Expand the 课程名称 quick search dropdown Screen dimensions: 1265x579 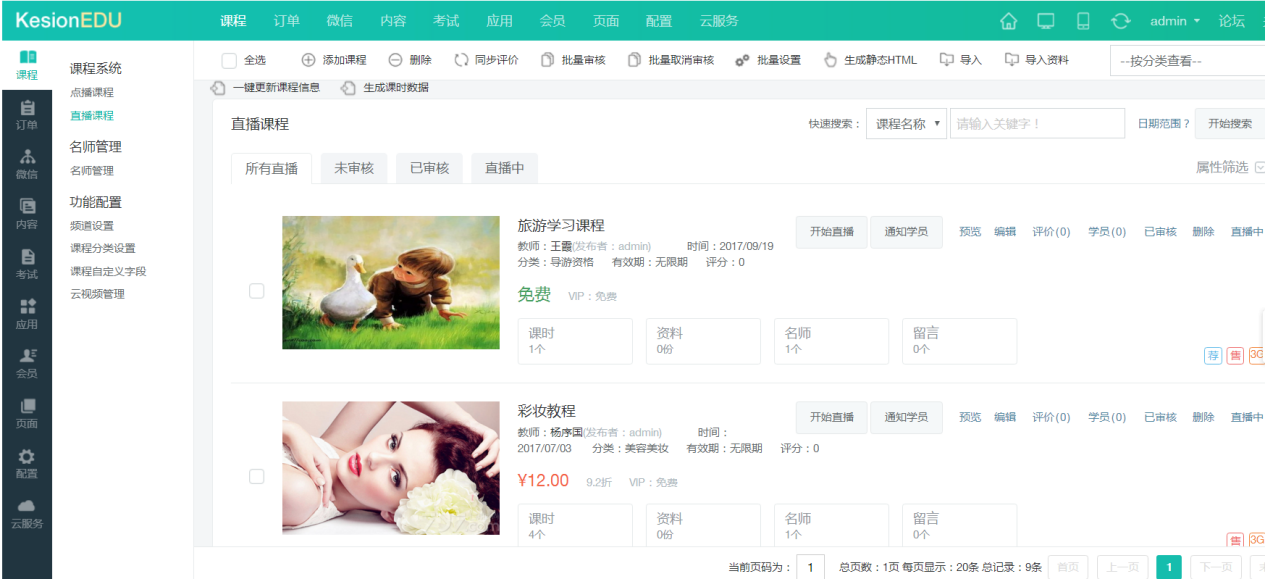906,124
